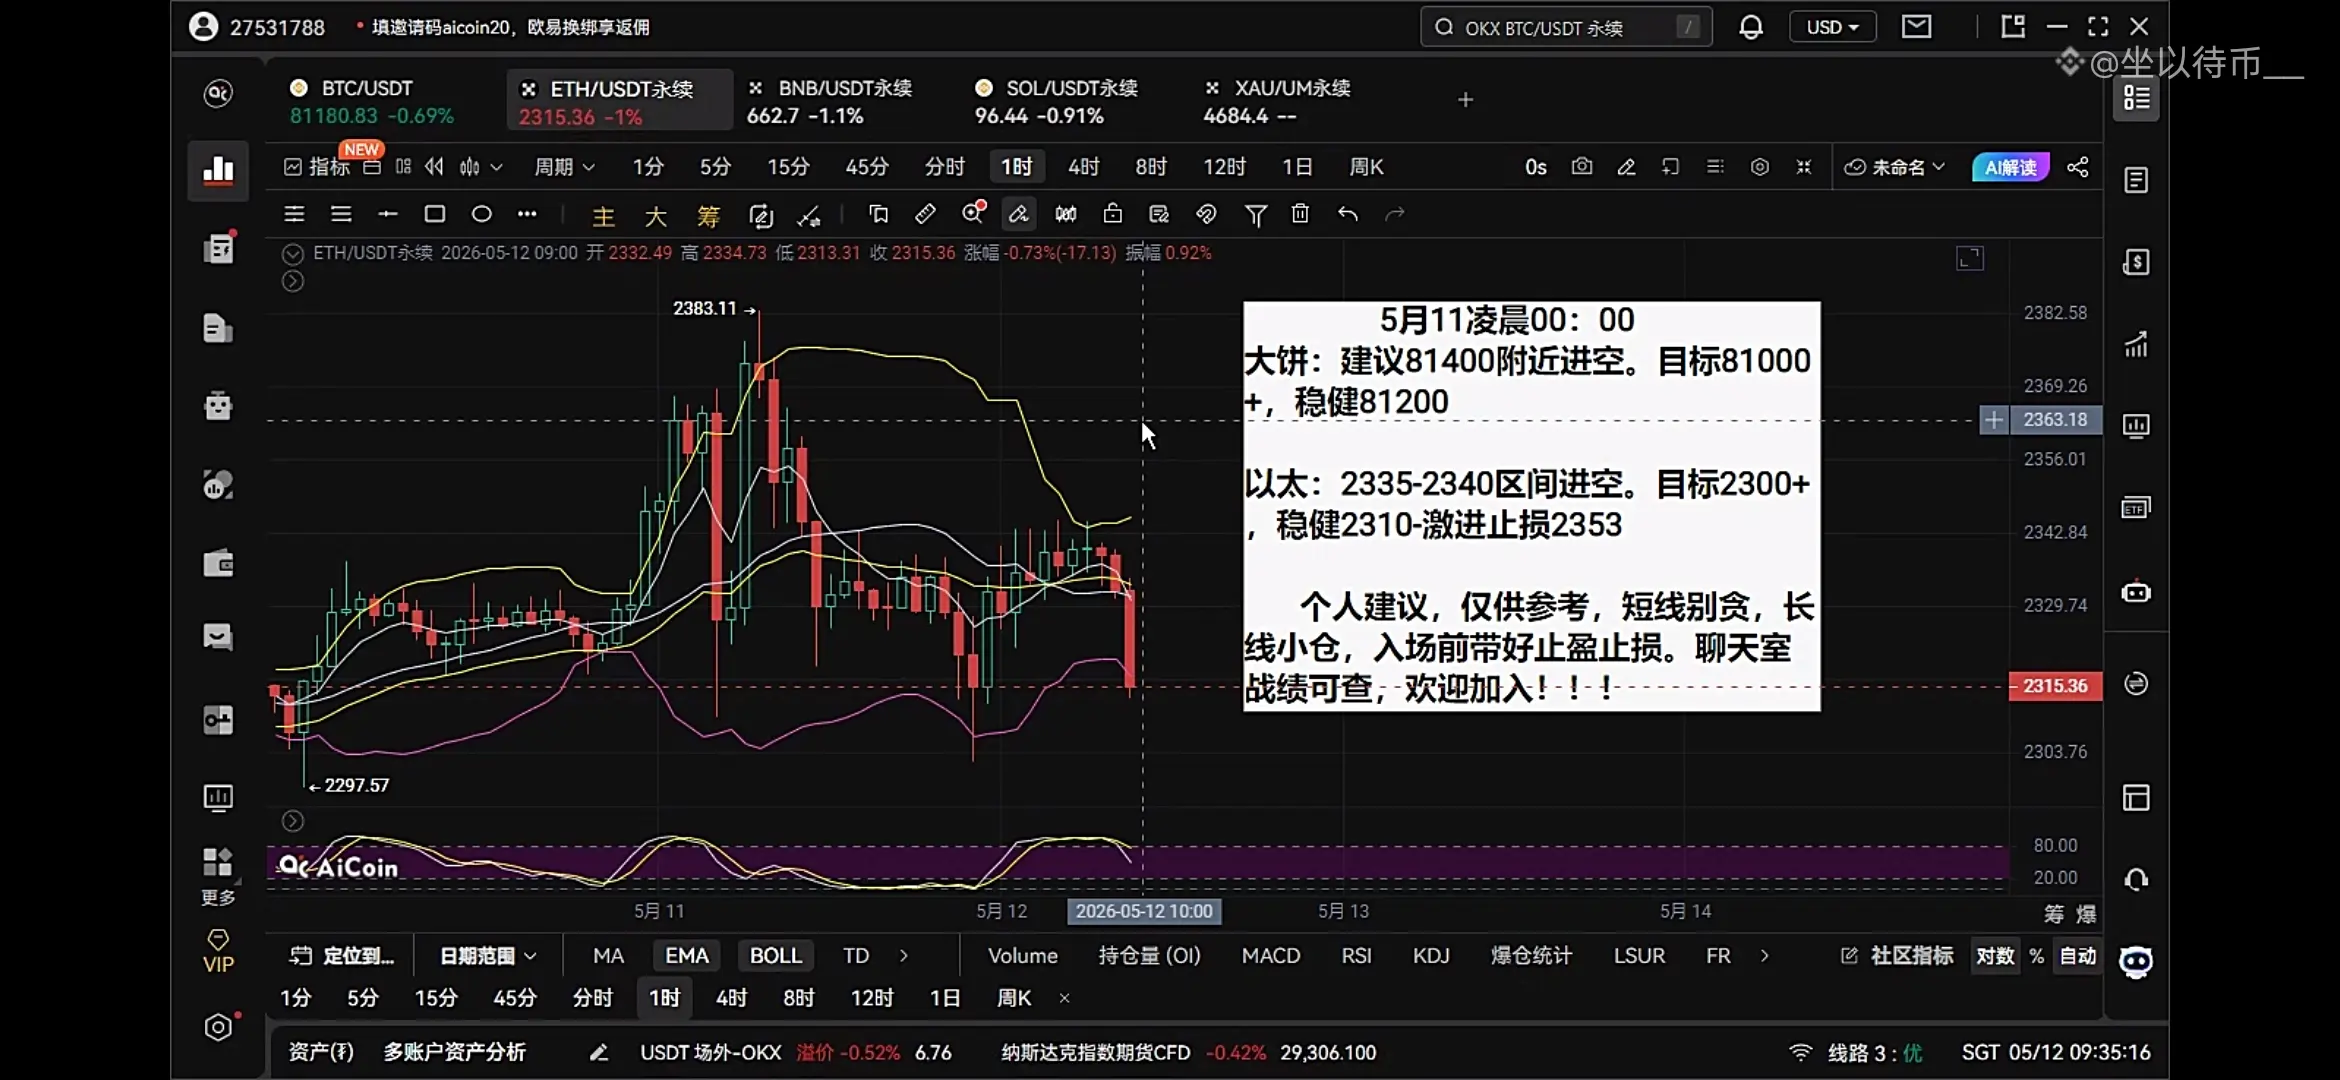The width and height of the screenshot is (2340, 1080).
Task: Expand the sub-indicator panel circle arrow
Action: coord(292,821)
